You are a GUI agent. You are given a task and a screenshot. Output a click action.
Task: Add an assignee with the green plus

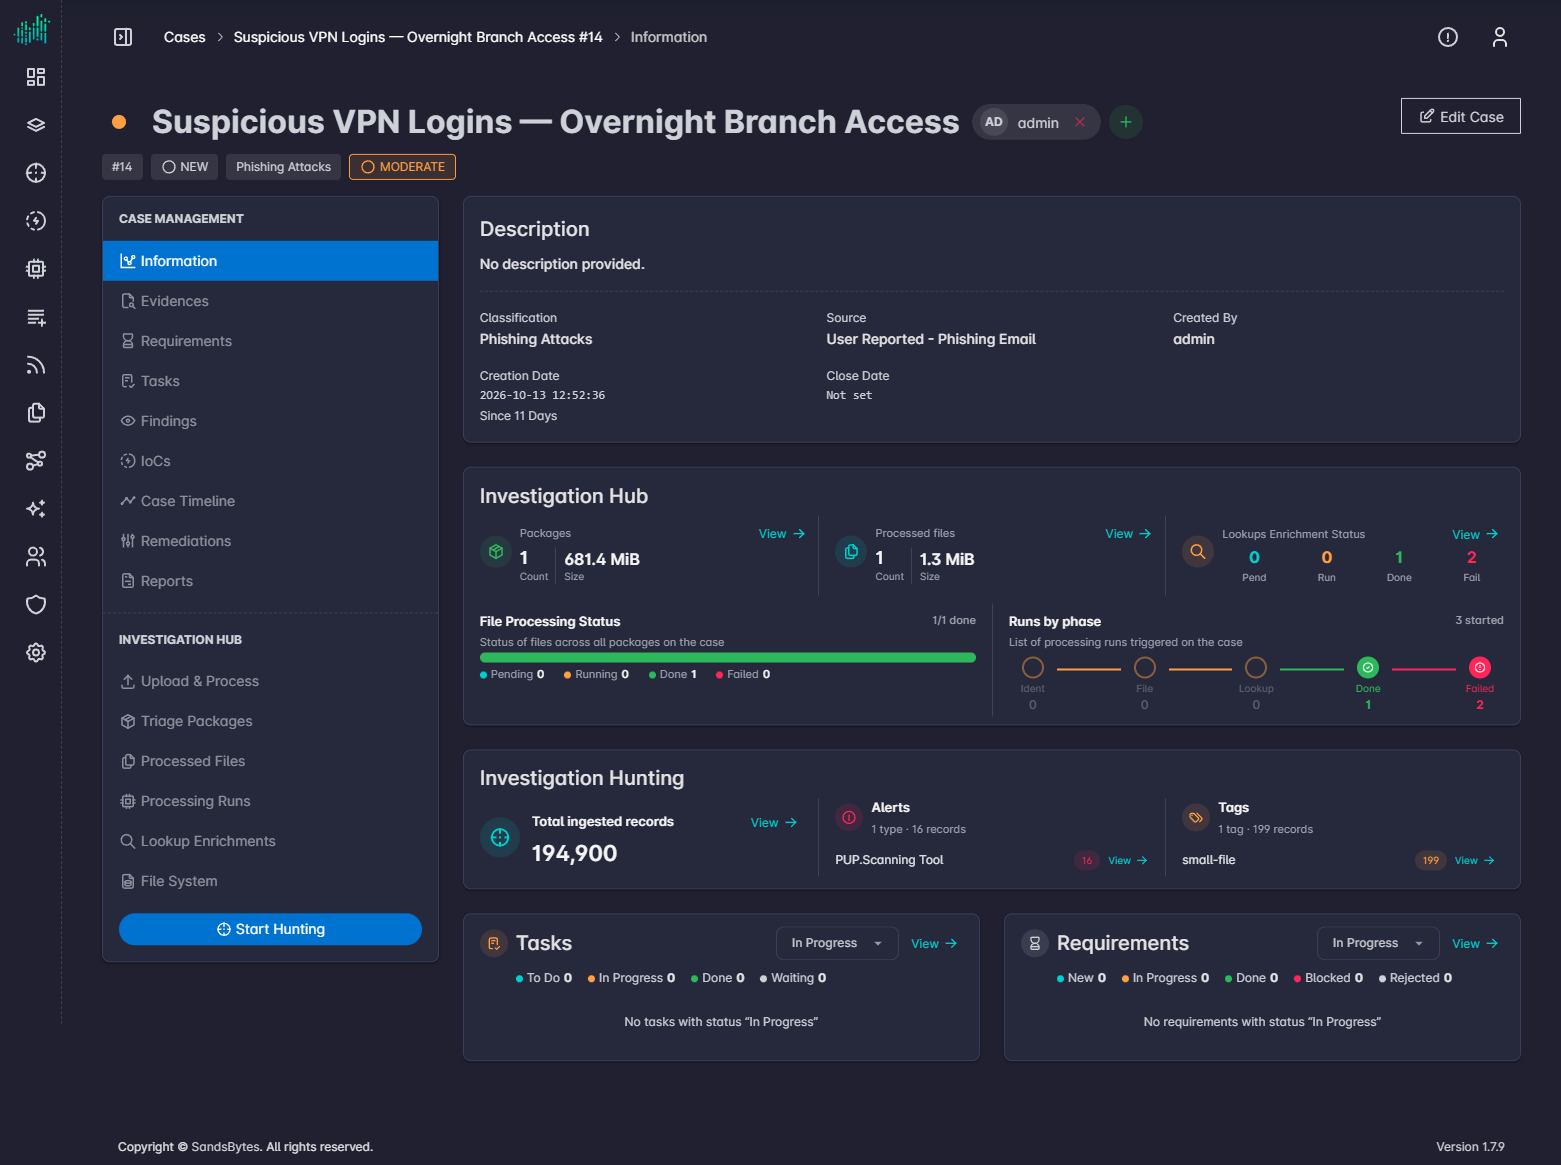click(x=1126, y=122)
